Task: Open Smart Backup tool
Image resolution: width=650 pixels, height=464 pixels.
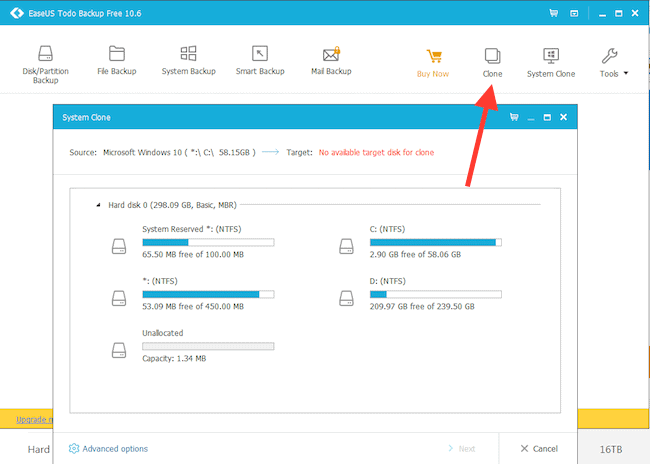Action: click(x=260, y=61)
